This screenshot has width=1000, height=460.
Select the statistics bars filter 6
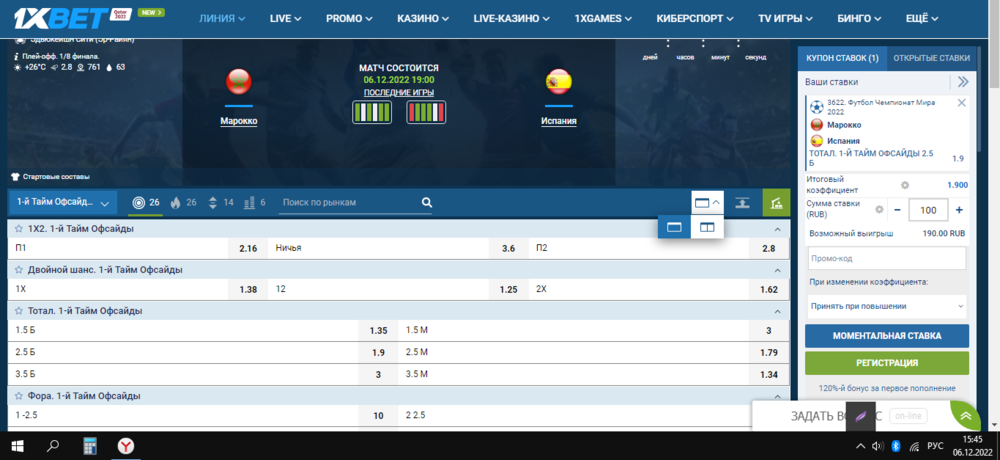point(254,203)
